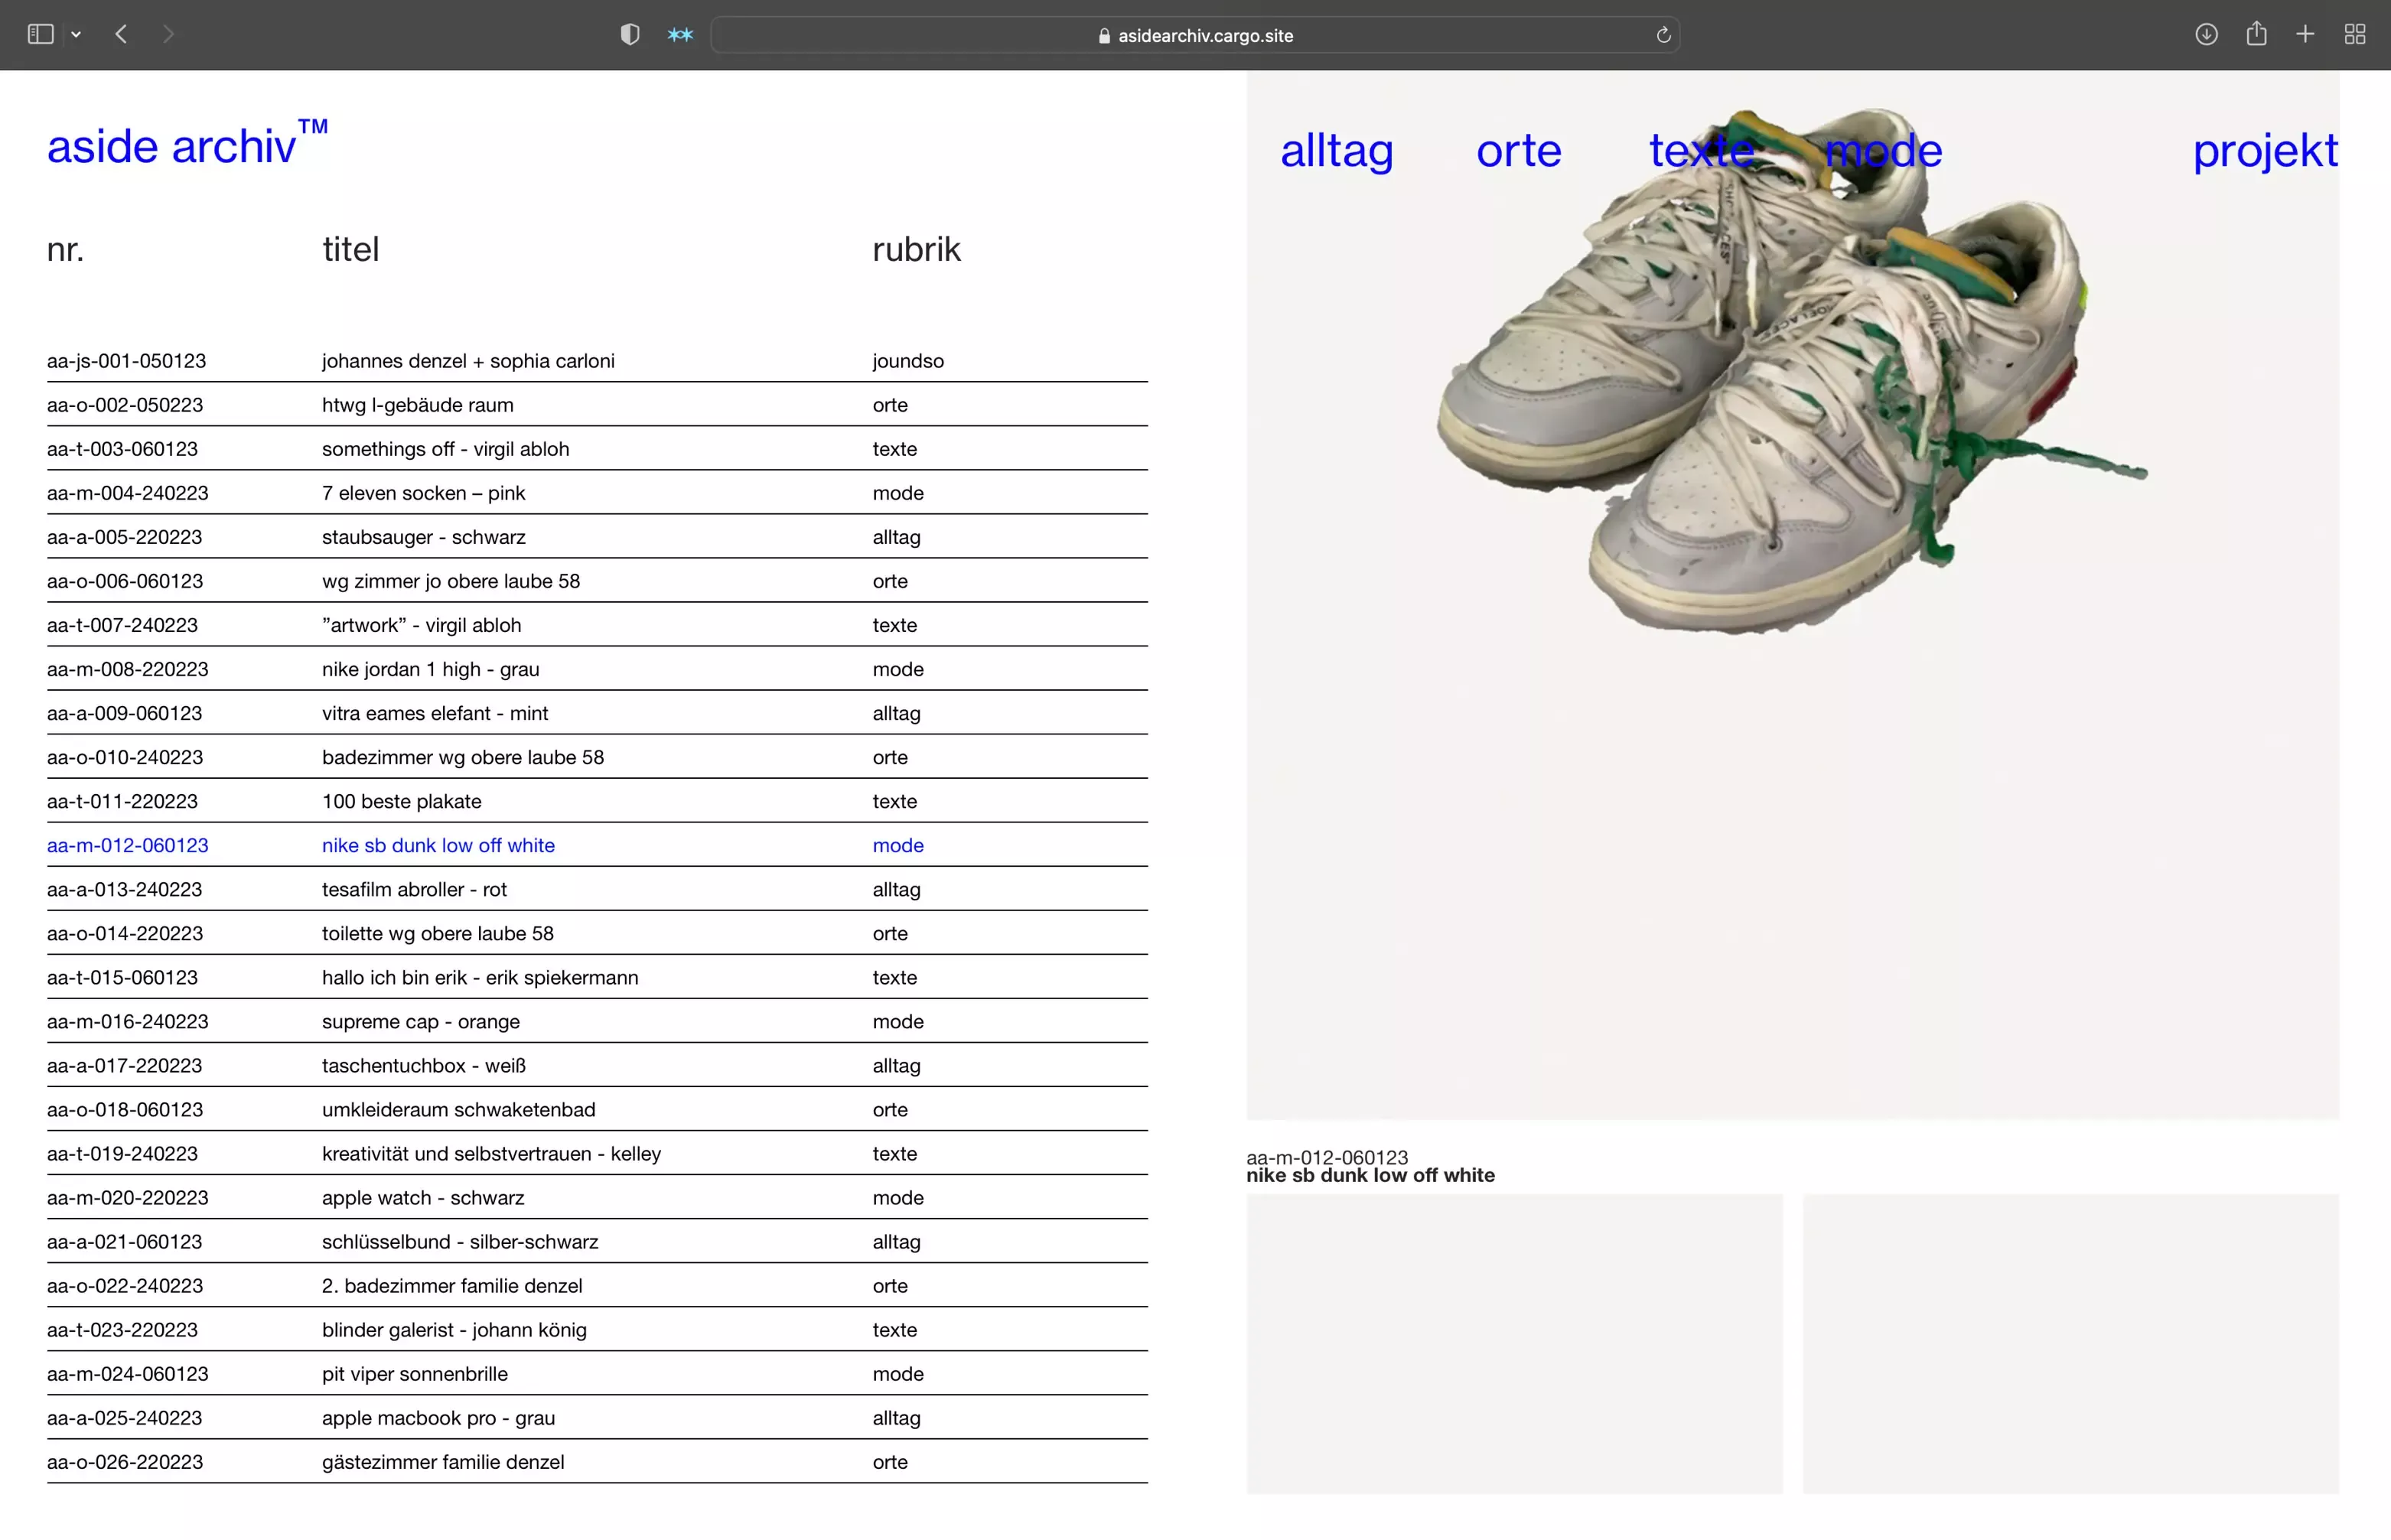Click the blue asterisk extension icon

pyautogui.click(x=680, y=35)
